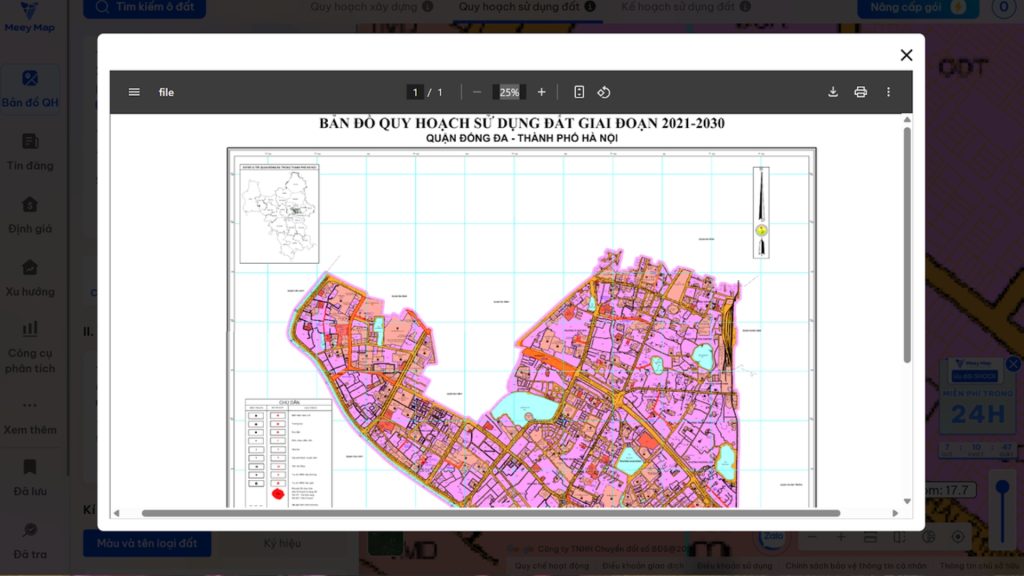Viewport: 1024px width, 576px height.
Task: Select the 25% zoom level field
Action: pyautogui.click(x=509, y=92)
